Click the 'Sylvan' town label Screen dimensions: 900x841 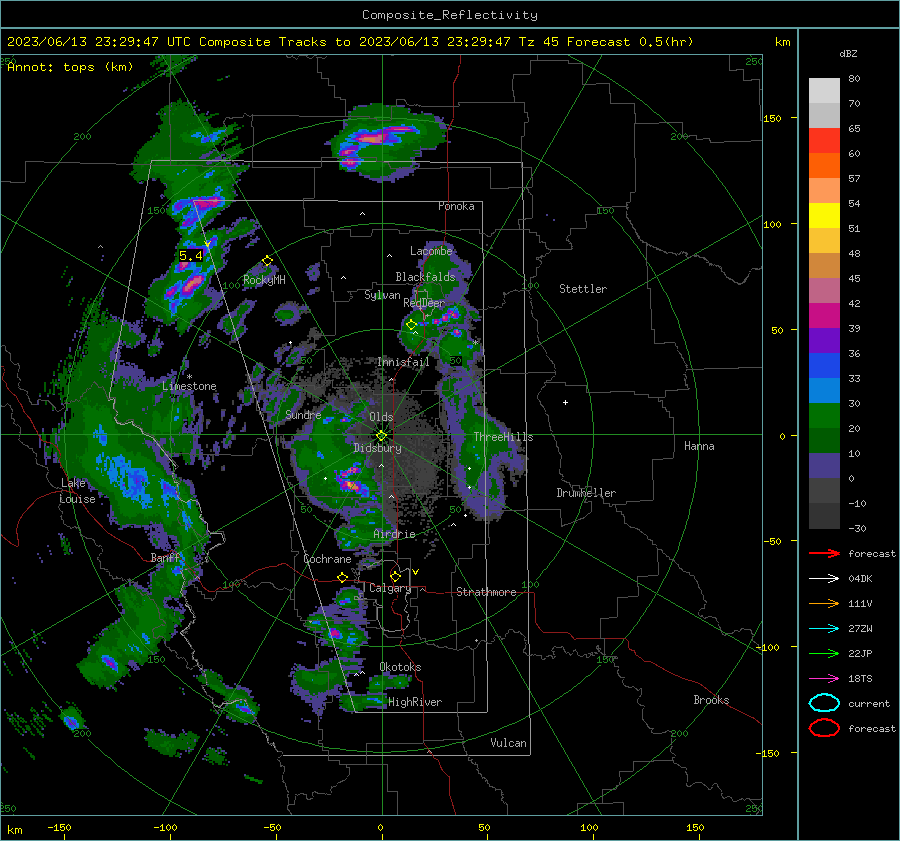pyautogui.click(x=382, y=295)
